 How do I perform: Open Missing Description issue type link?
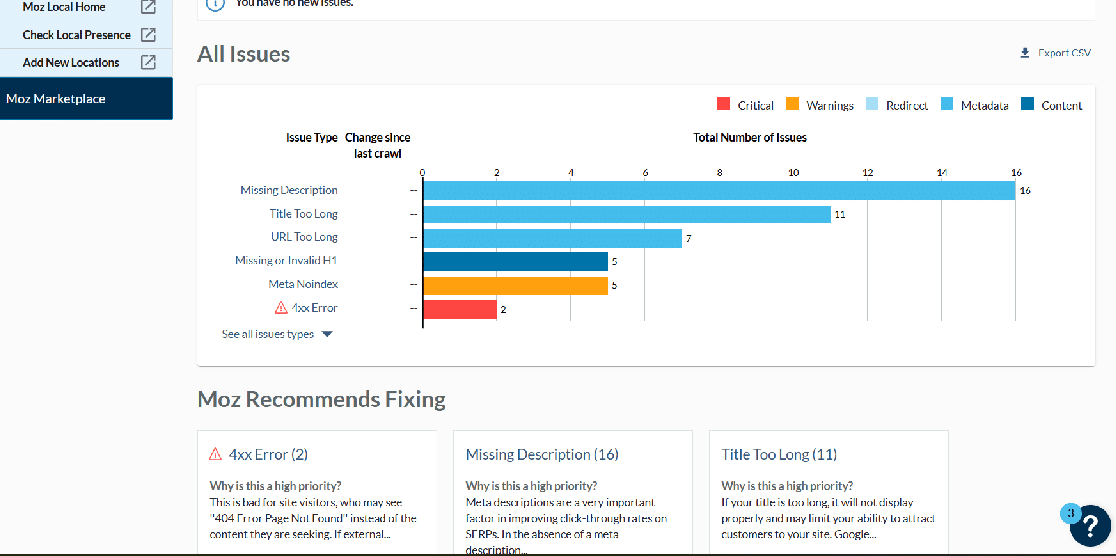pos(289,190)
